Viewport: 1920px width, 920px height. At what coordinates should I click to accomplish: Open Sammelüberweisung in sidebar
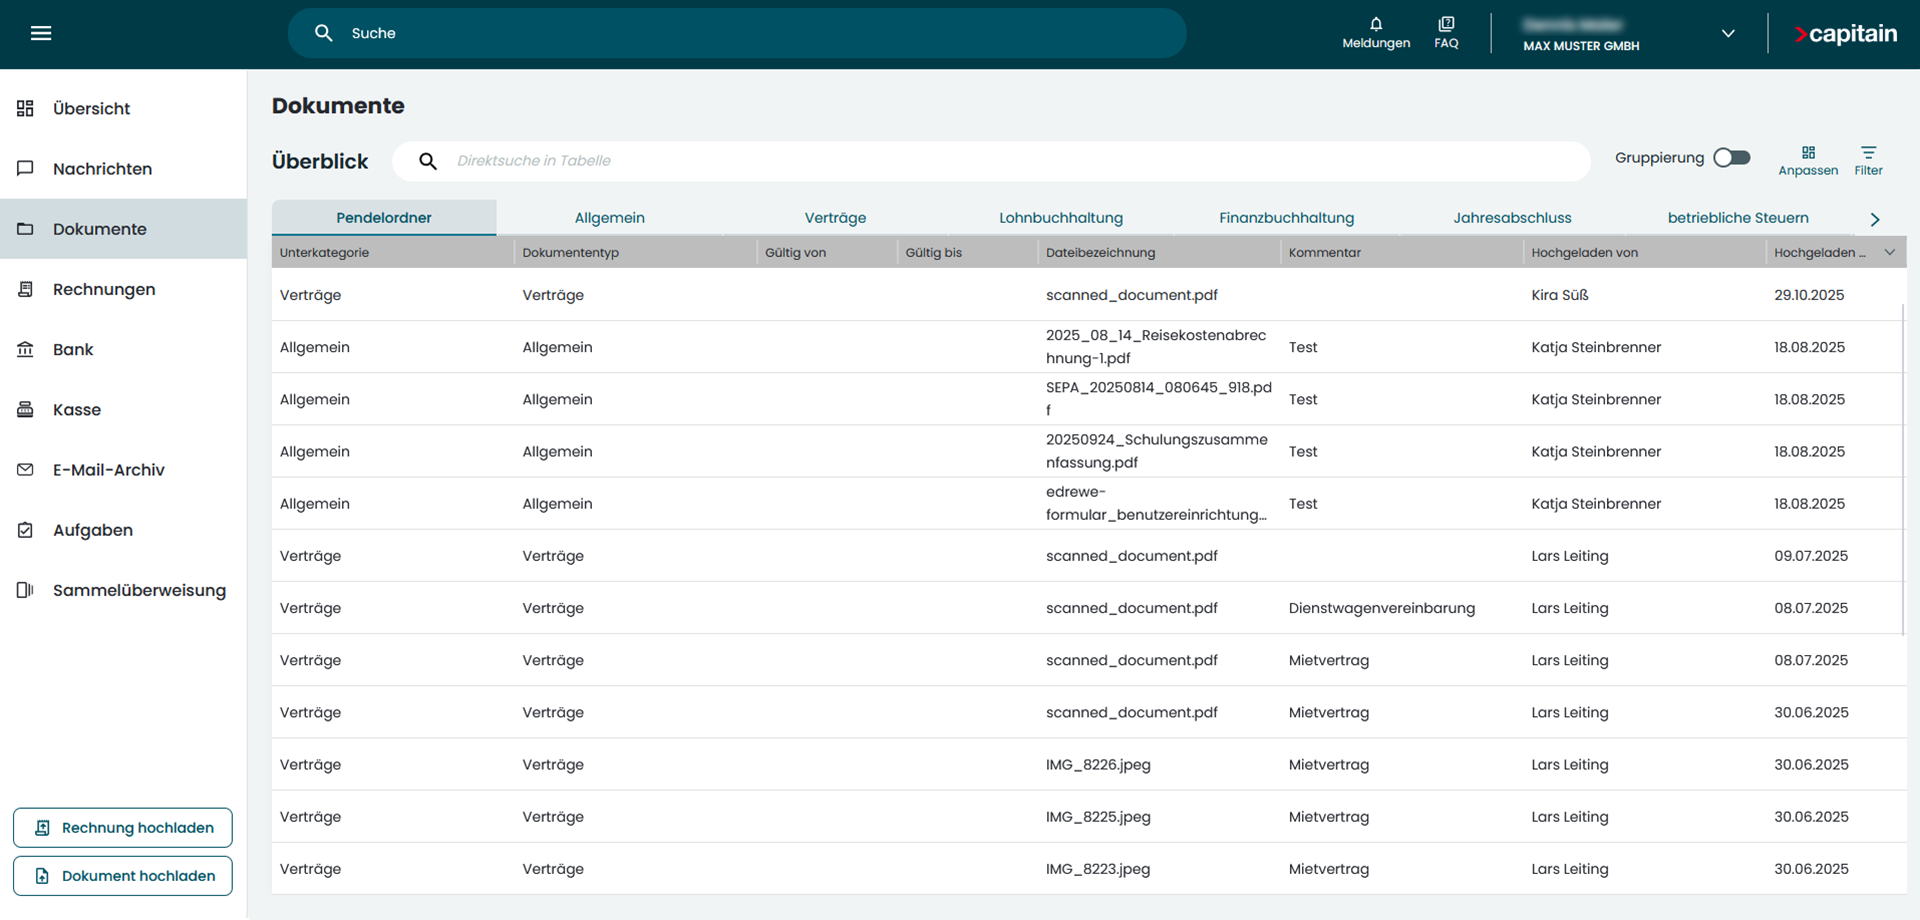click(x=139, y=590)
